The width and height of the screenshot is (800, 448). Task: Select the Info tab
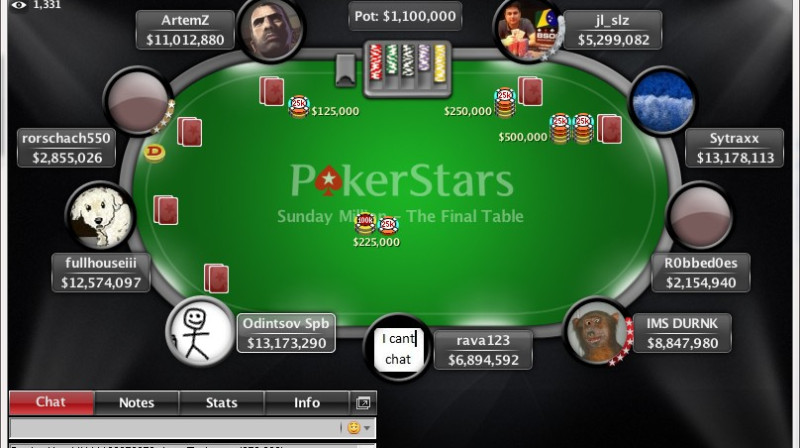click(x=307, y=403)
